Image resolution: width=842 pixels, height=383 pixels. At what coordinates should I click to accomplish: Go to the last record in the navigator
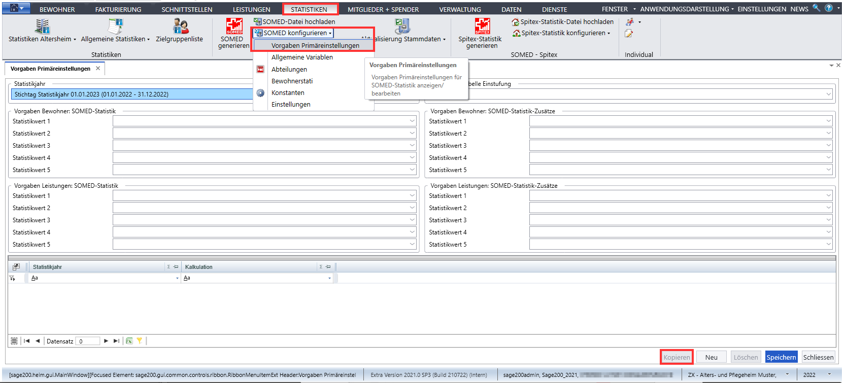tap(116, 341)
